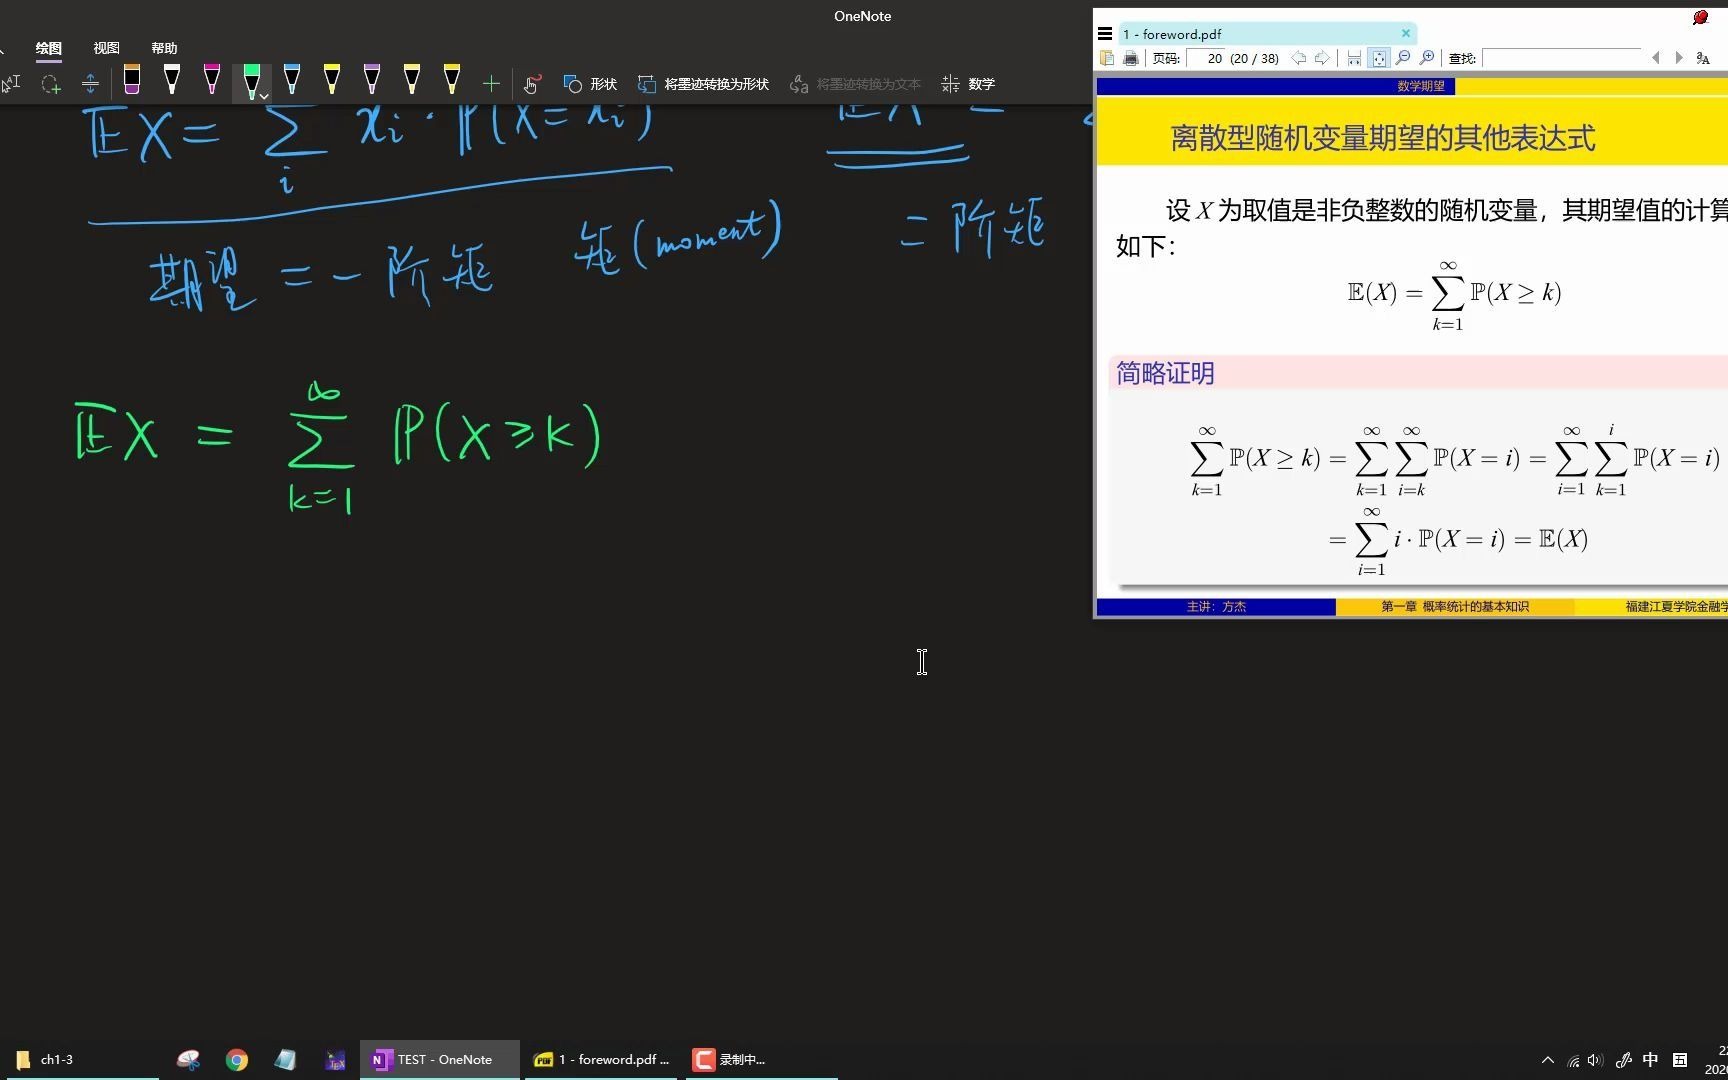Toggle match case icon in PDF search

[1703, 58]
